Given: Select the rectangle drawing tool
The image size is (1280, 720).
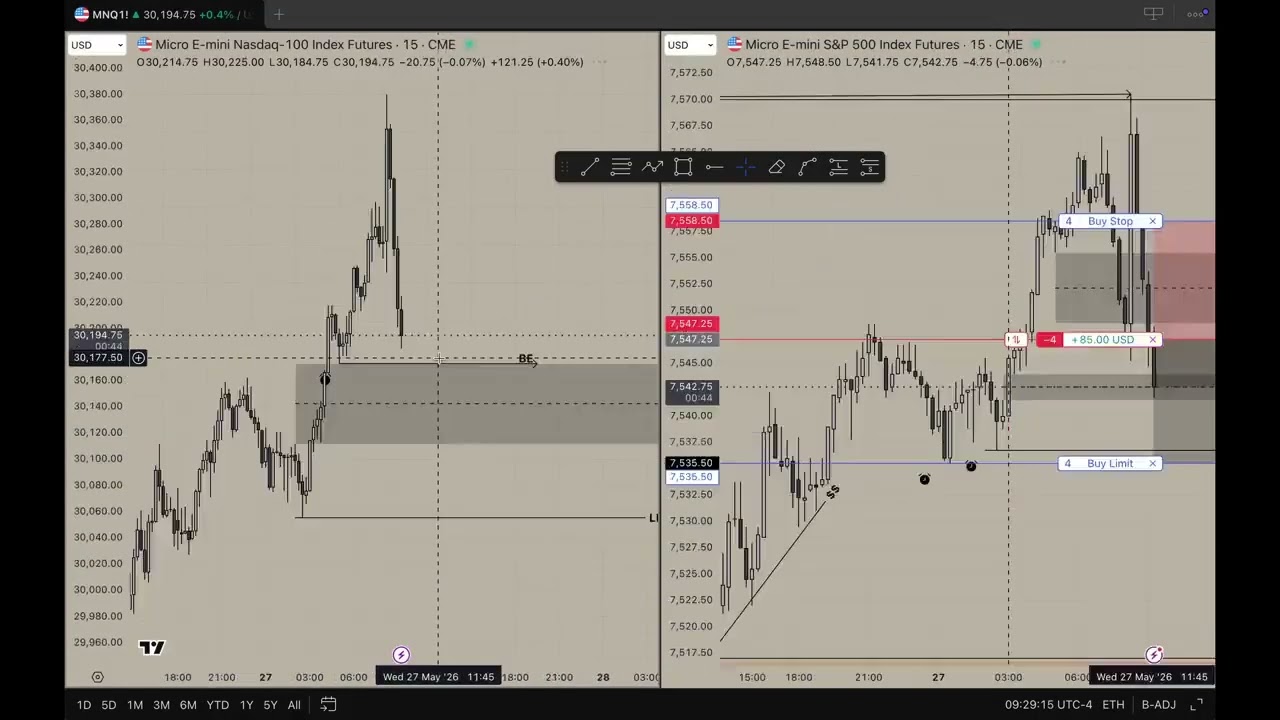Looking at the screenshot, I should [x=683, y=167].
